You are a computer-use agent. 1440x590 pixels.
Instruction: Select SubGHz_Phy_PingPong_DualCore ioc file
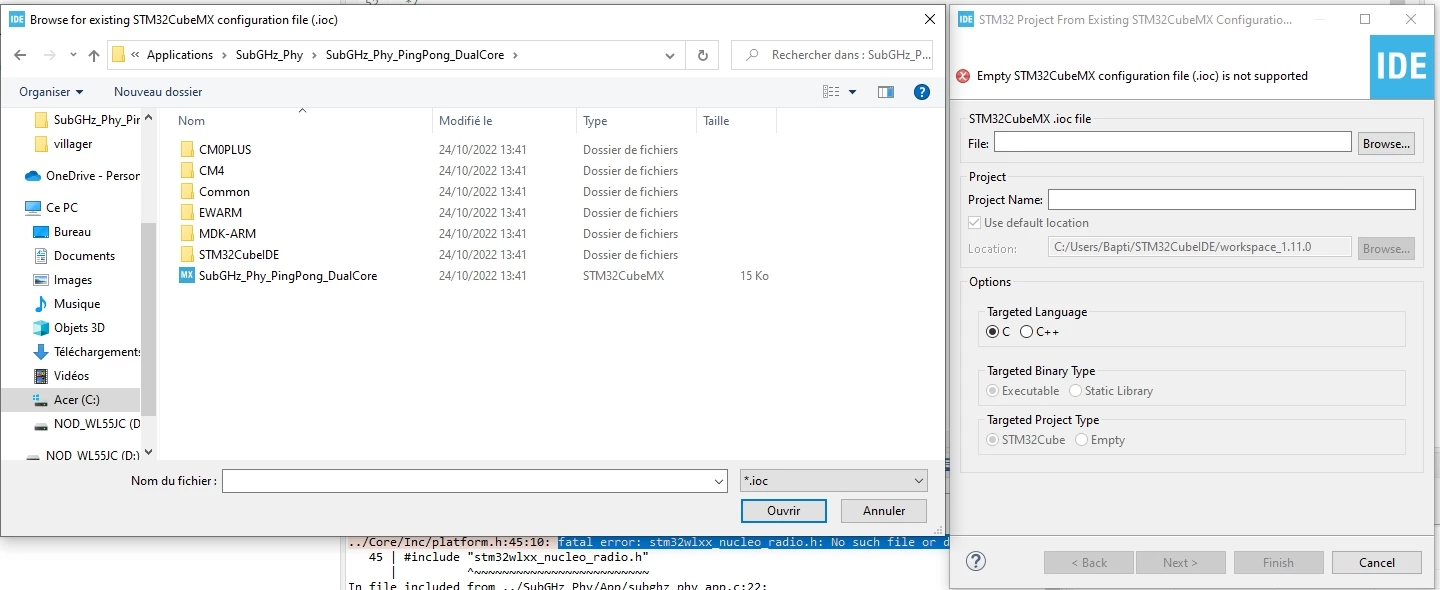click(x=288, y=275)
